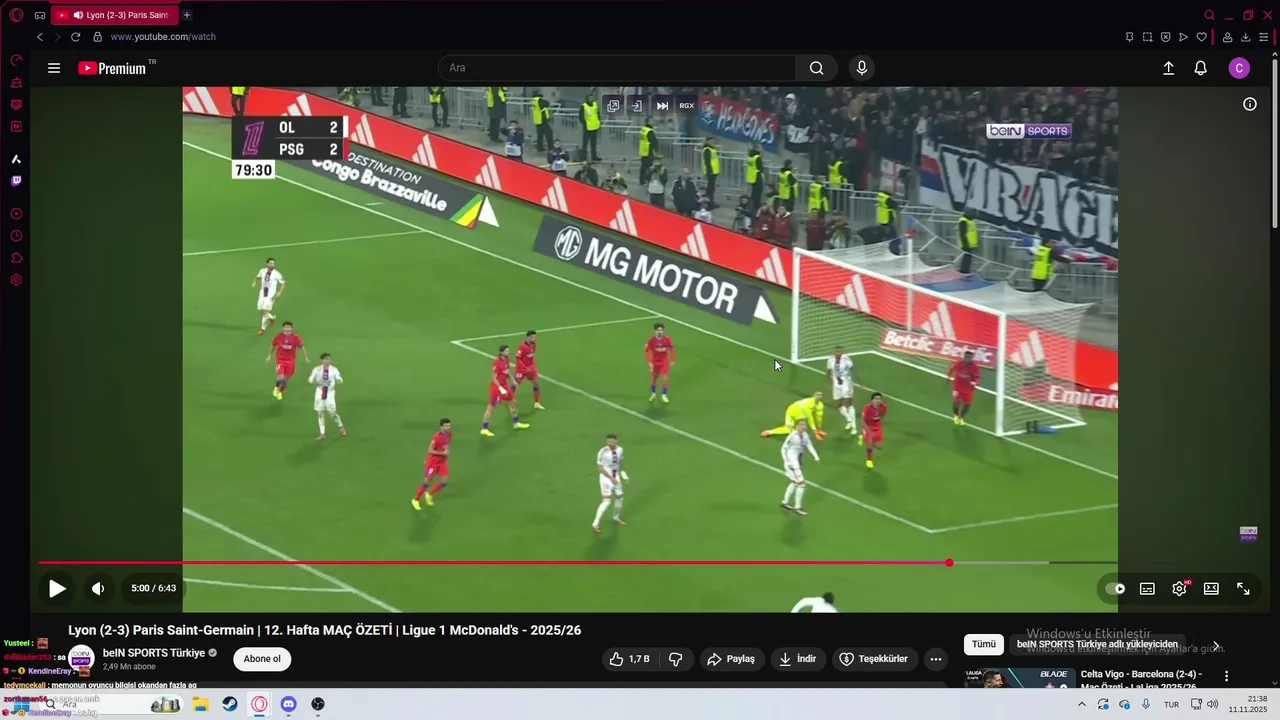Open options for Celta Vigo video

tap(1227, 676)
